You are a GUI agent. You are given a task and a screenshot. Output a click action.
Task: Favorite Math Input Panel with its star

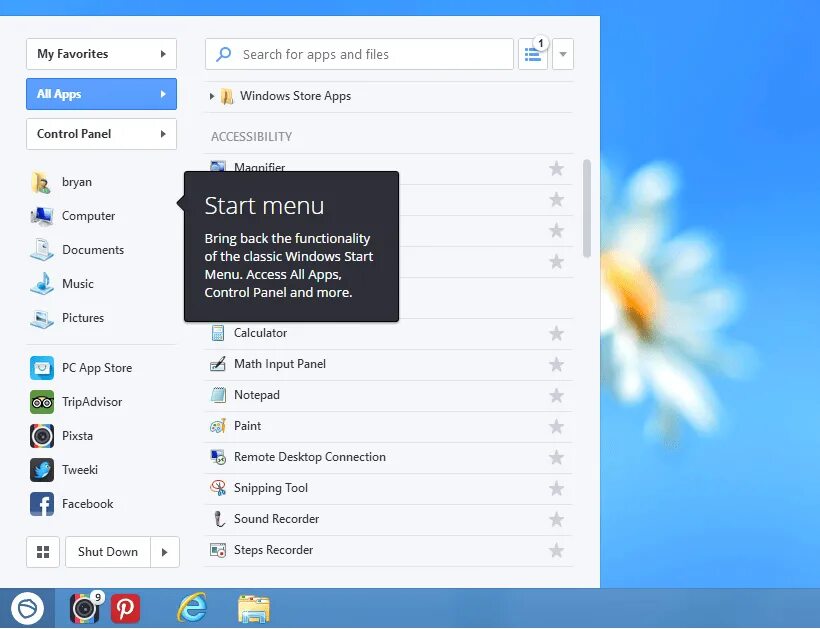[556, 364]
